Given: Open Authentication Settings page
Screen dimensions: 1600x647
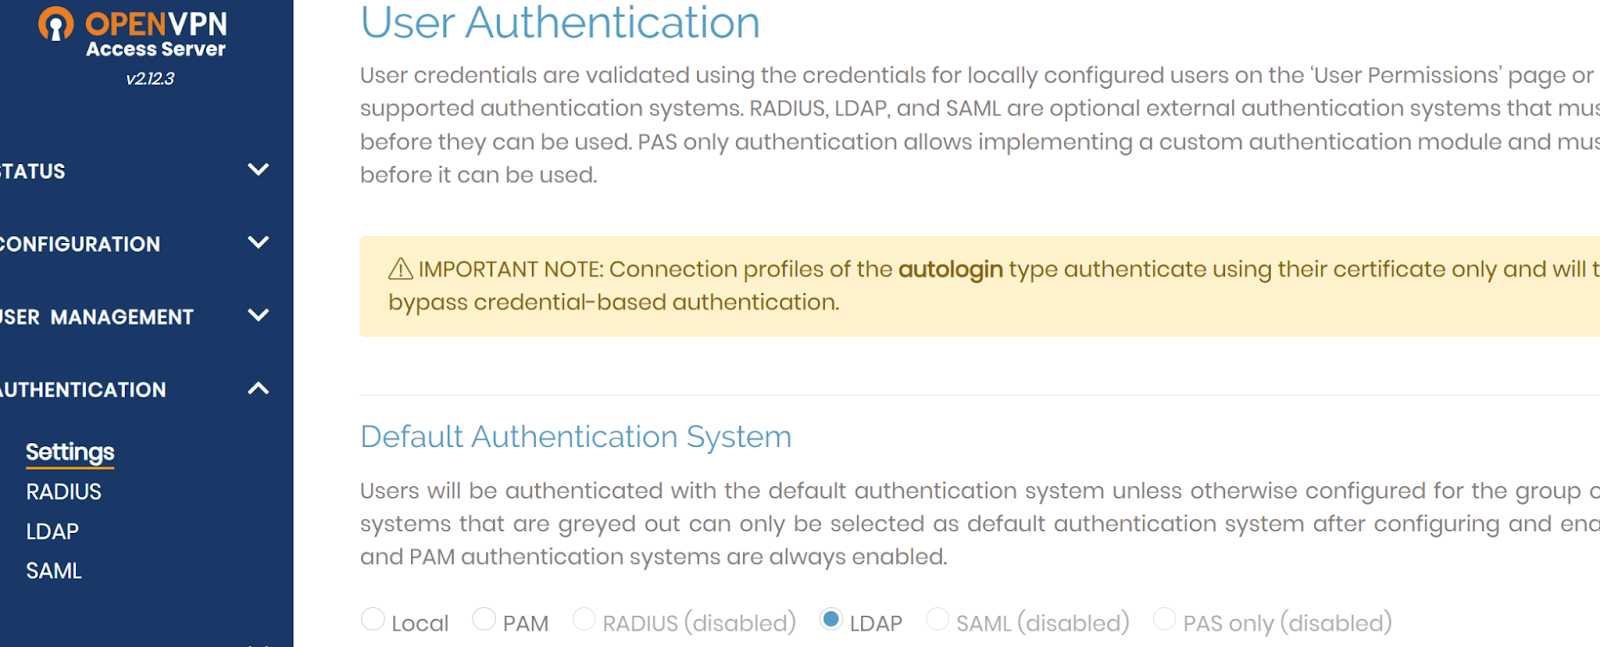Looking at the screenshot, I should [70, 452].
